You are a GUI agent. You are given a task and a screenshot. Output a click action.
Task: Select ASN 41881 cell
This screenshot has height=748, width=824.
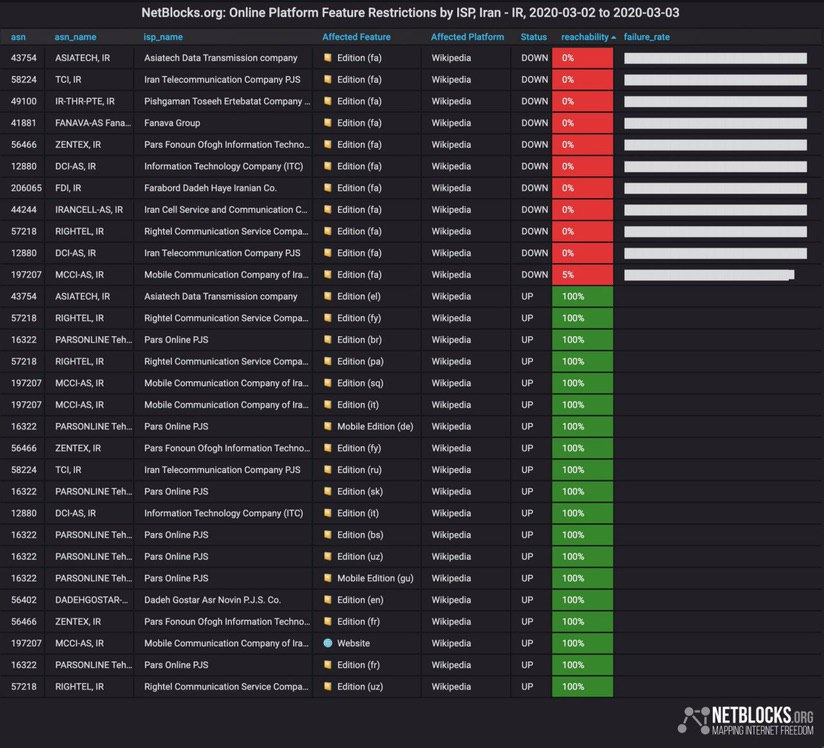point(24,122)
